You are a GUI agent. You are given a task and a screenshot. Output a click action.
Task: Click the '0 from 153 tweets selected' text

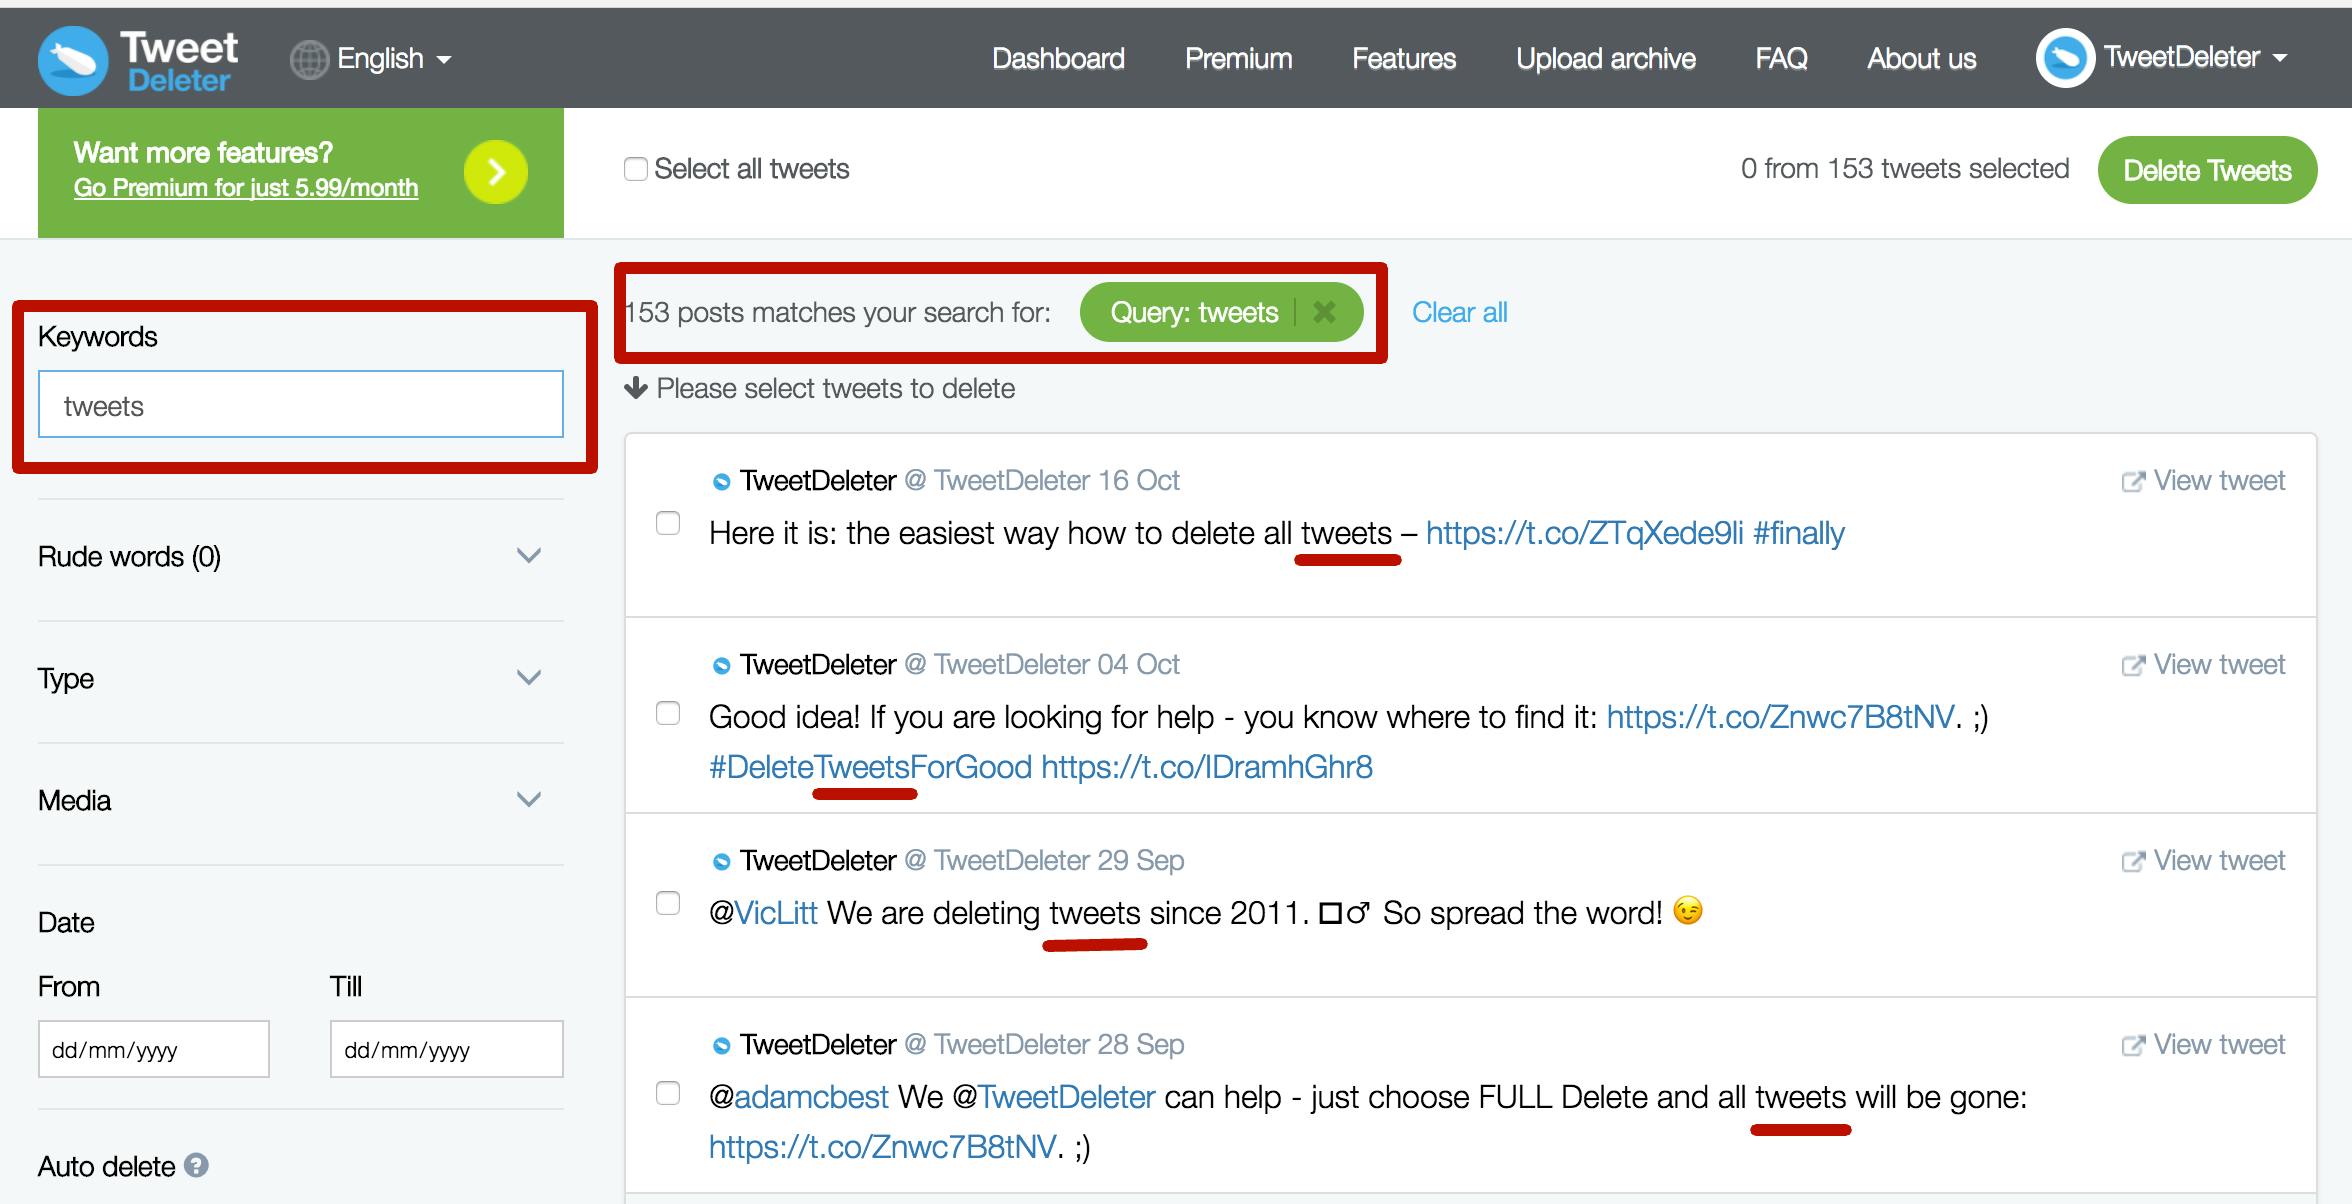coord(1905,169)
